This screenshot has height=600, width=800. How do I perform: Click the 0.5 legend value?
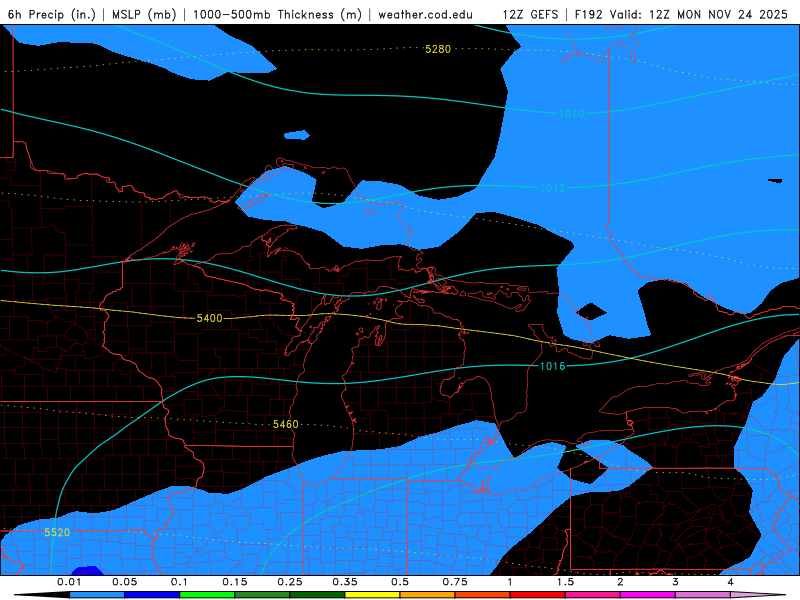coord(400,582)
